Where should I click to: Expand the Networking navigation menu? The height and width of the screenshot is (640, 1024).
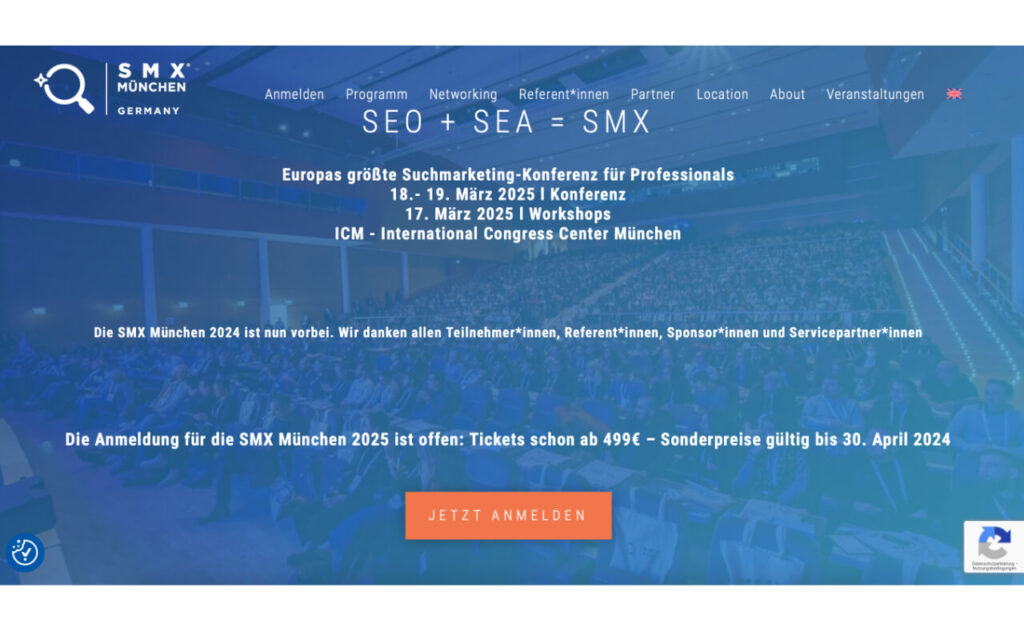(x=463, y=94)
